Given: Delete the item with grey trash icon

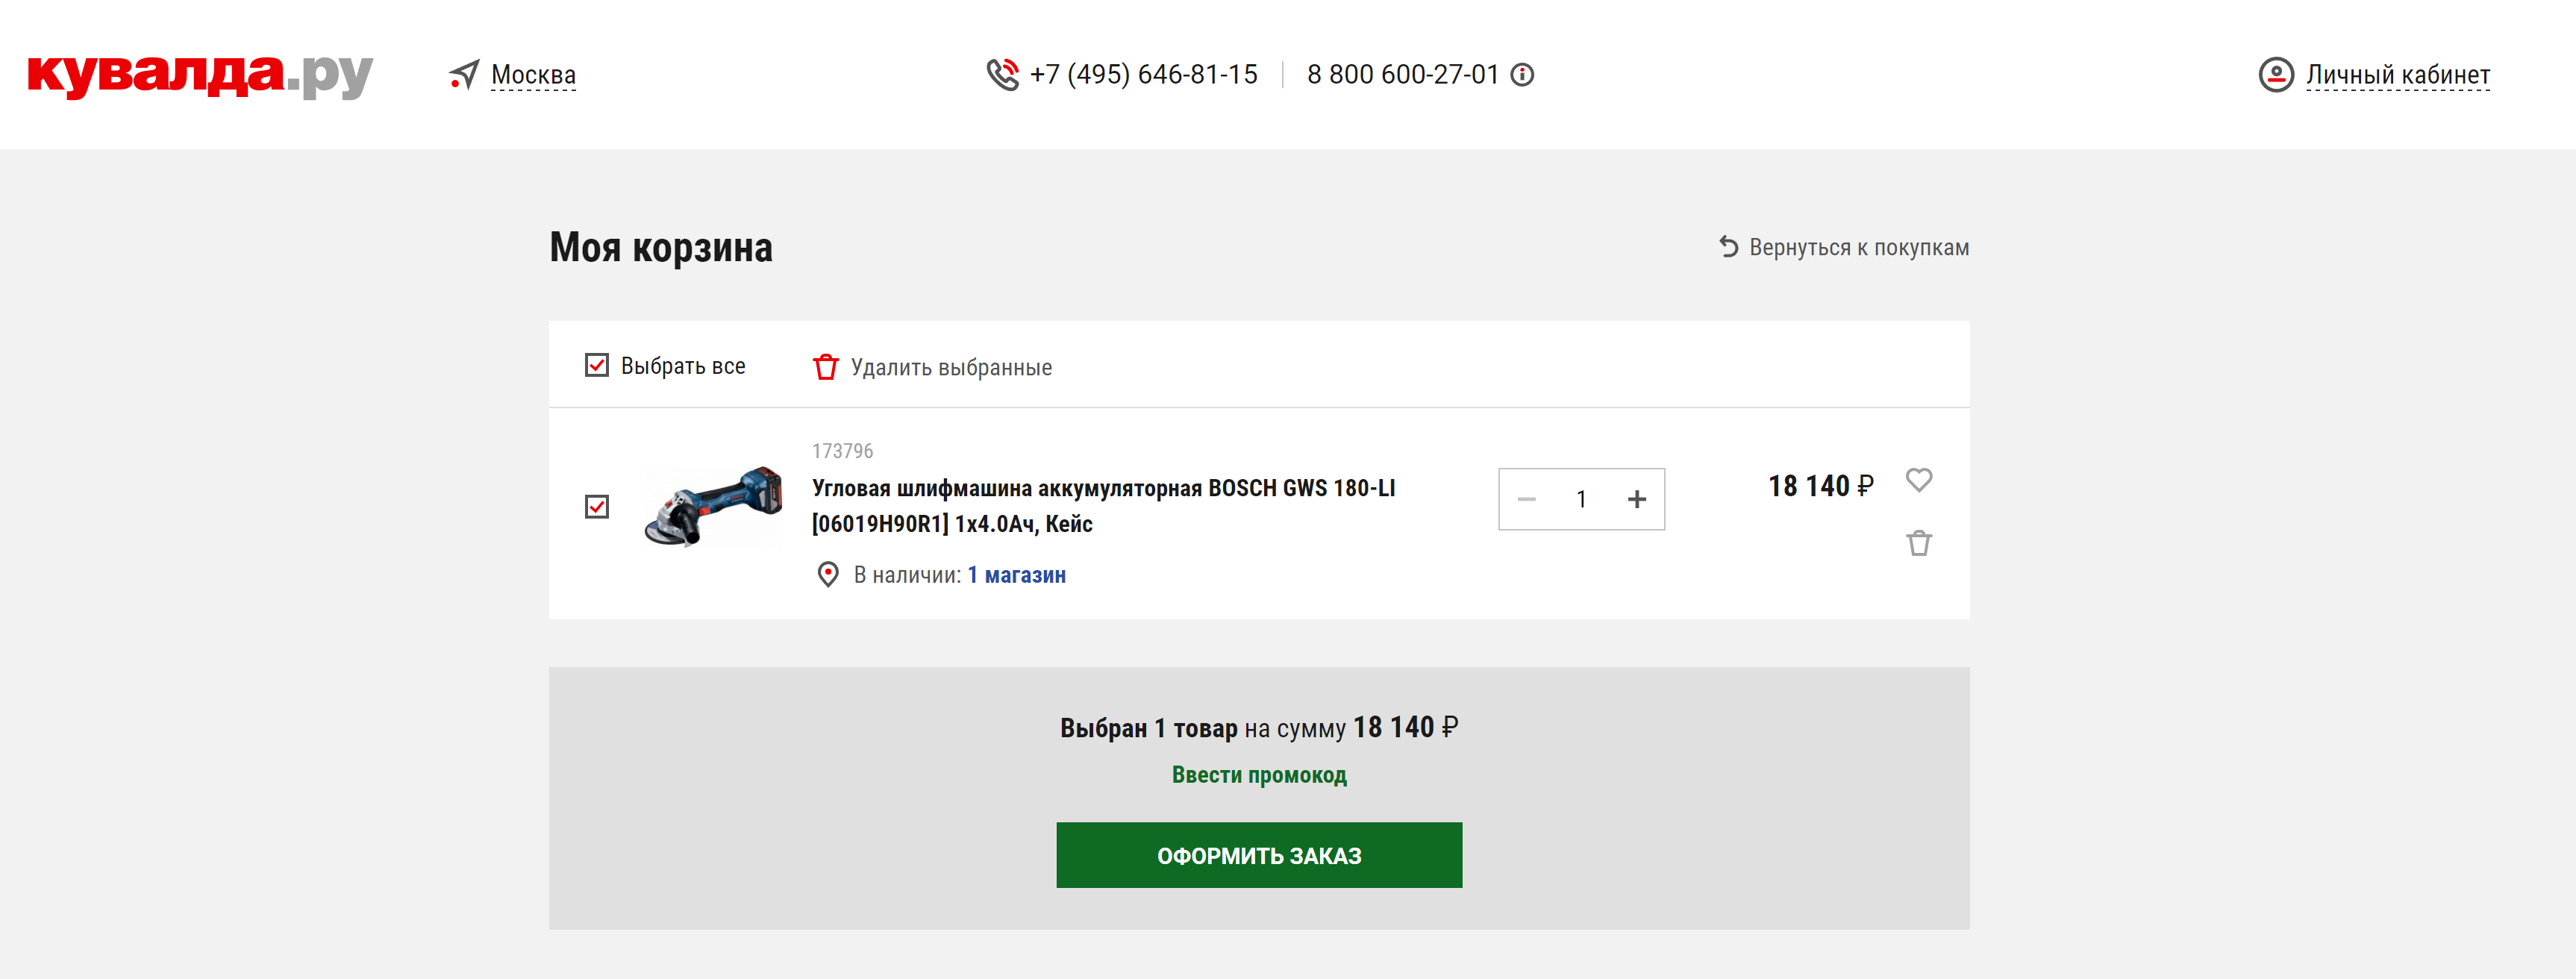Looking at the screenshot, I should [x=1919, y=543].
